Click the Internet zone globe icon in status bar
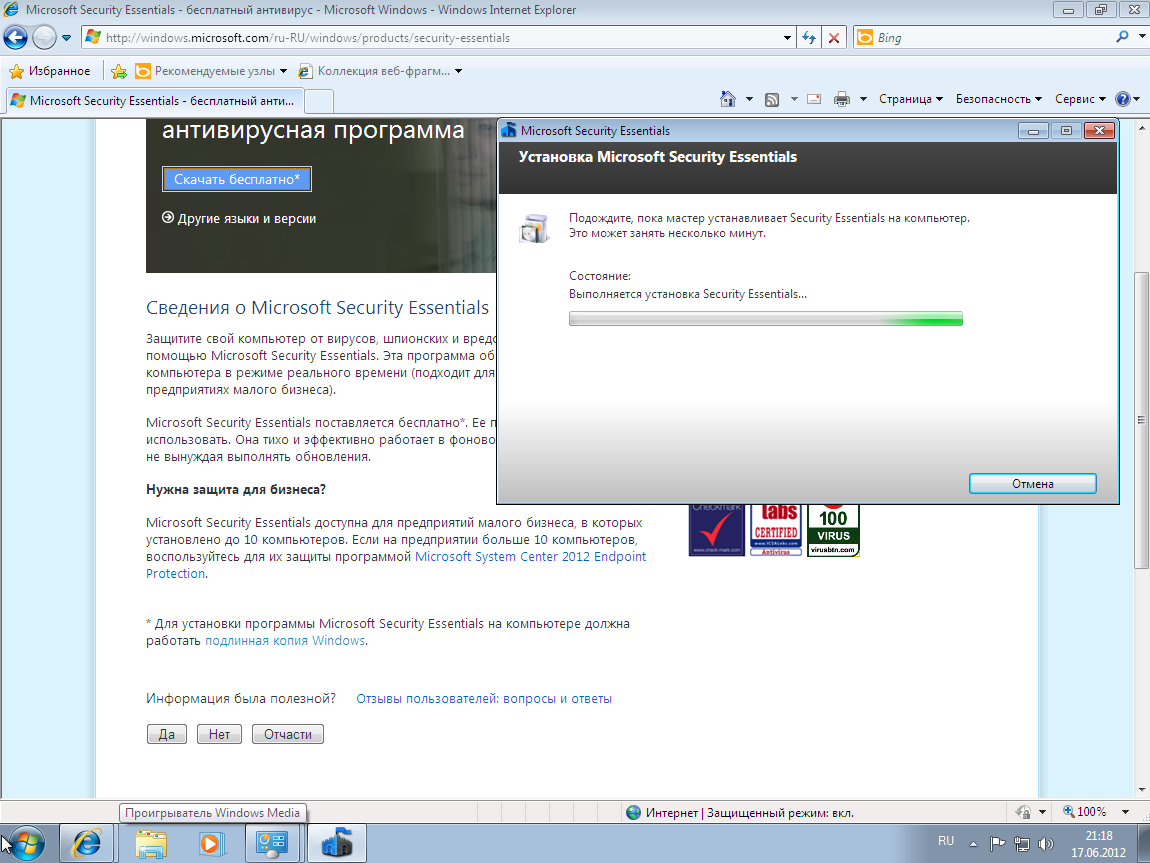1150x863 pixels. coord(634,812)
